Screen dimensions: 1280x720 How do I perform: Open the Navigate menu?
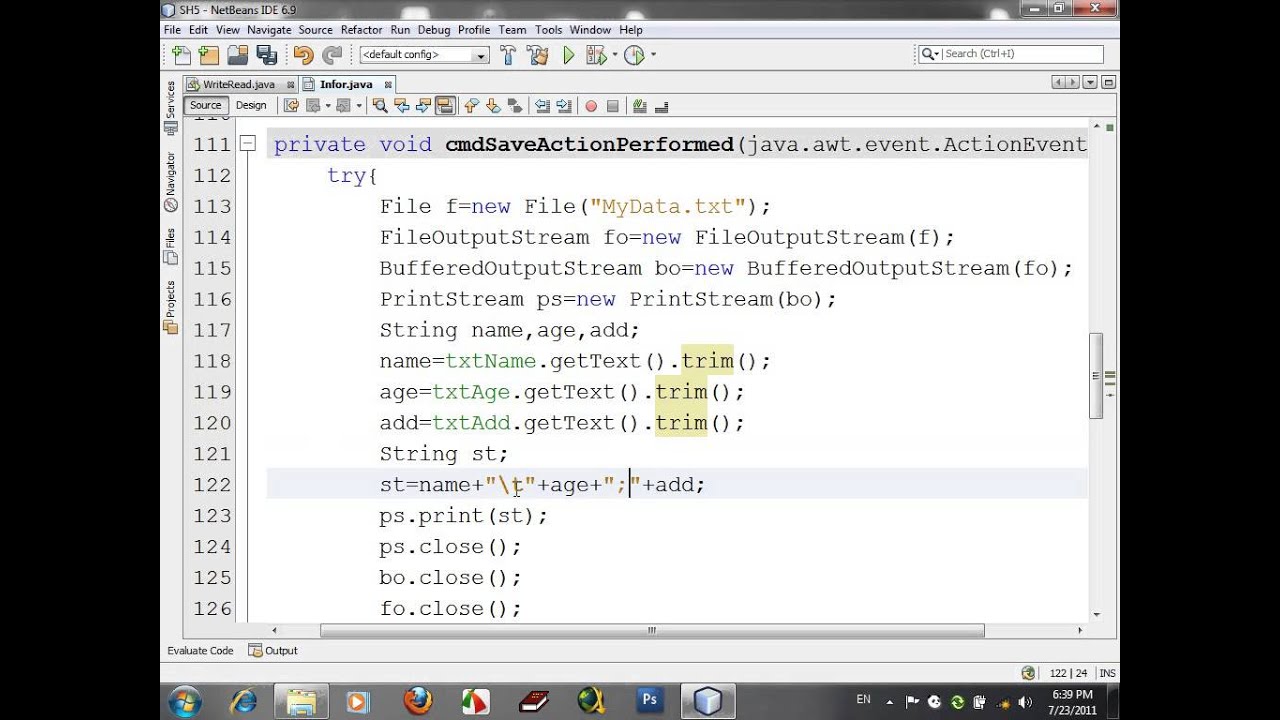tap(269, 30)
